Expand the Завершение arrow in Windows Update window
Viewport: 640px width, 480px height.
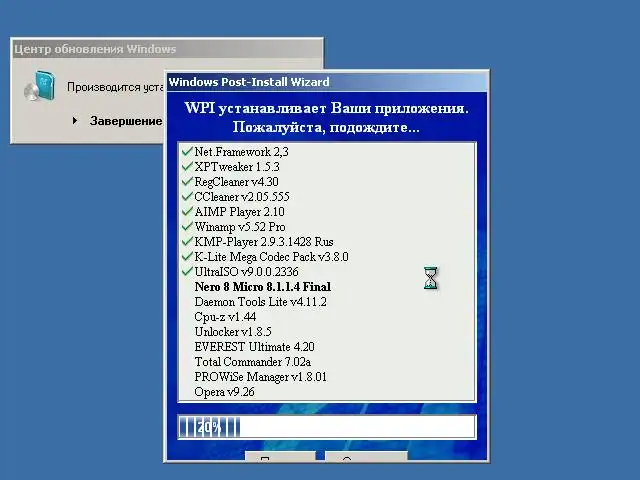[x=75, y=120]
